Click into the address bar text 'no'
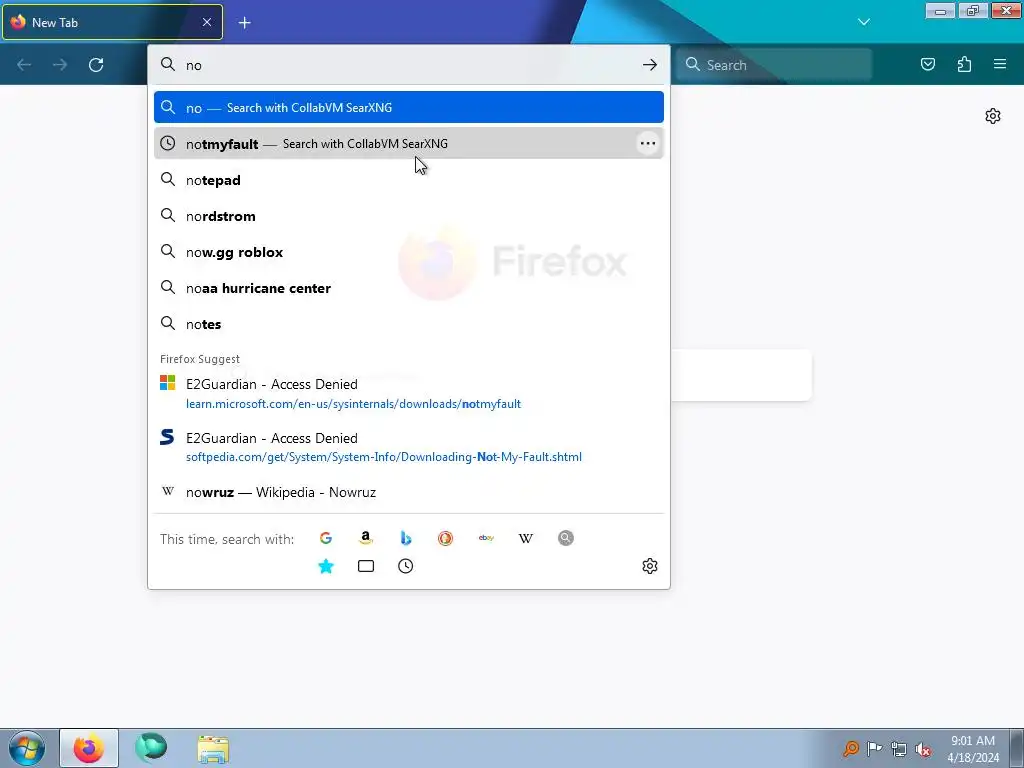 194,65
